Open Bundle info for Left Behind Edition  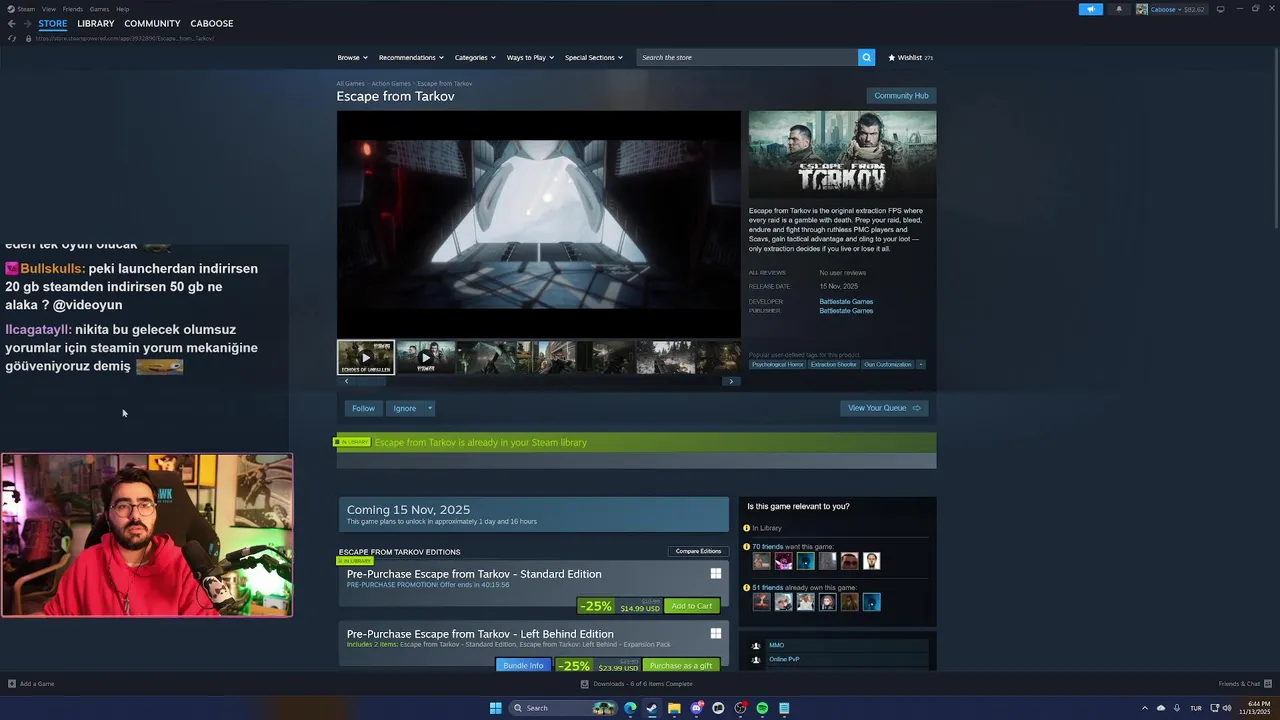pos(523,666)
